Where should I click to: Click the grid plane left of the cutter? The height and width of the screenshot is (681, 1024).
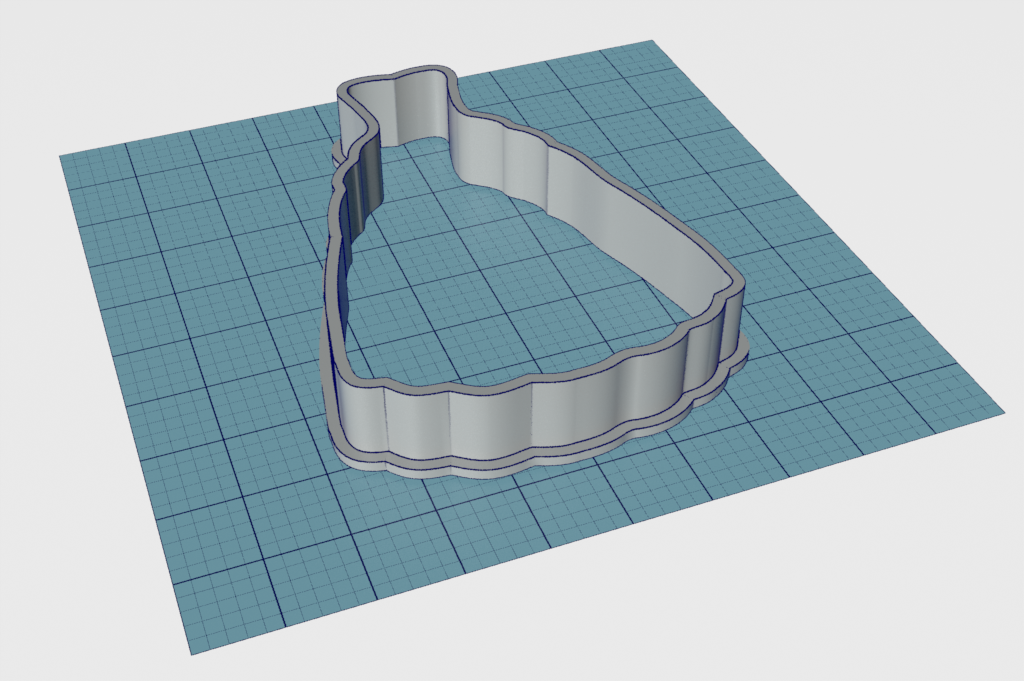coord(200,300)
